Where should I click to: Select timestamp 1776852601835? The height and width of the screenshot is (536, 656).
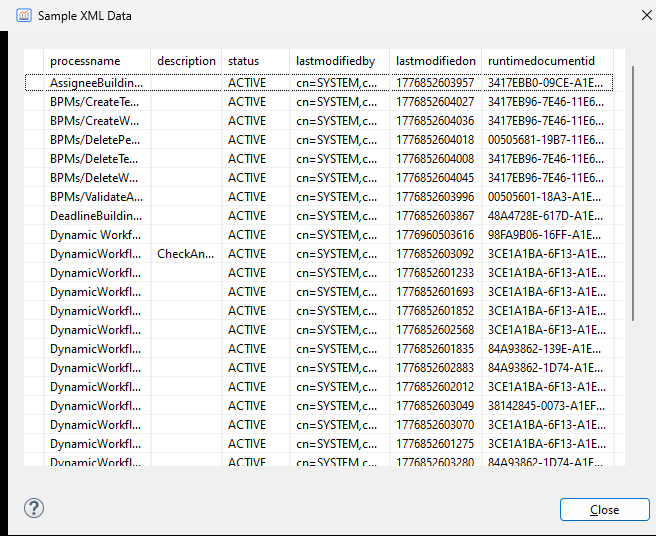[x=435, y=349]
